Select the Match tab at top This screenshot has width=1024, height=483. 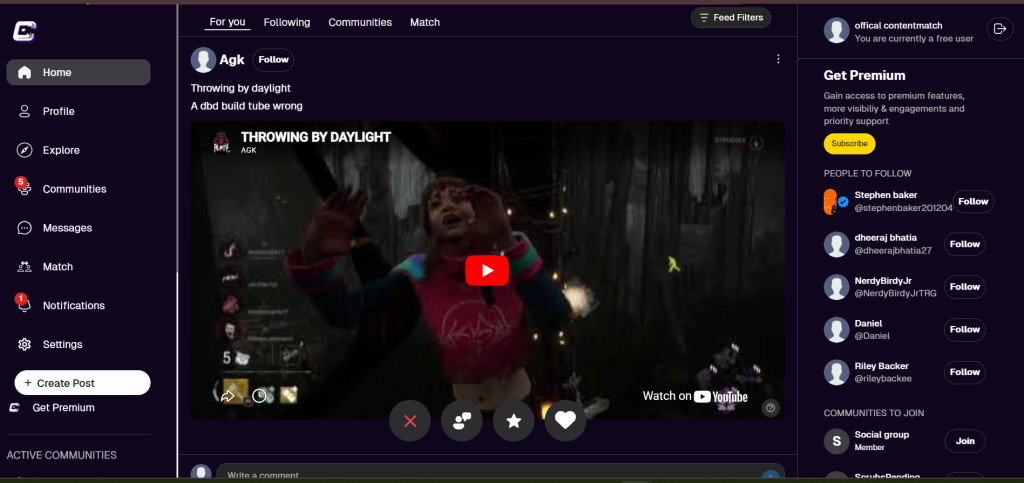(424, 22)
